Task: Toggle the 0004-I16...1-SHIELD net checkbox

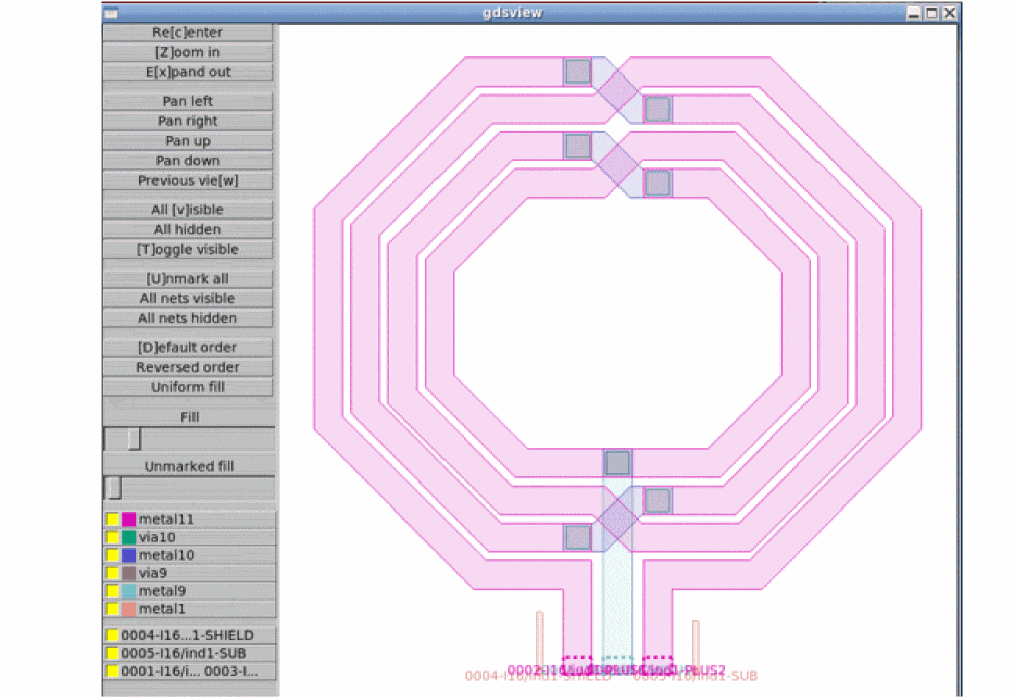Action: pyautogui.click(x=113, y=635)
